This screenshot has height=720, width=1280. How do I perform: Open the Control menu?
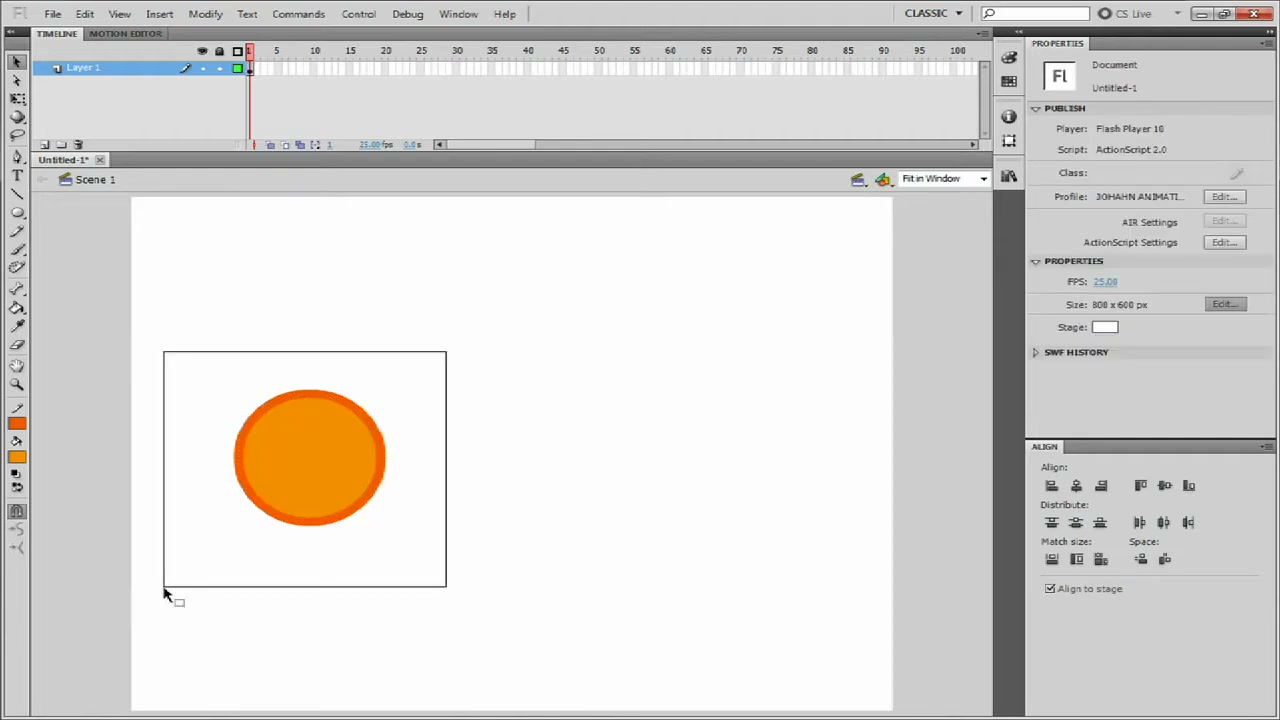358,14
